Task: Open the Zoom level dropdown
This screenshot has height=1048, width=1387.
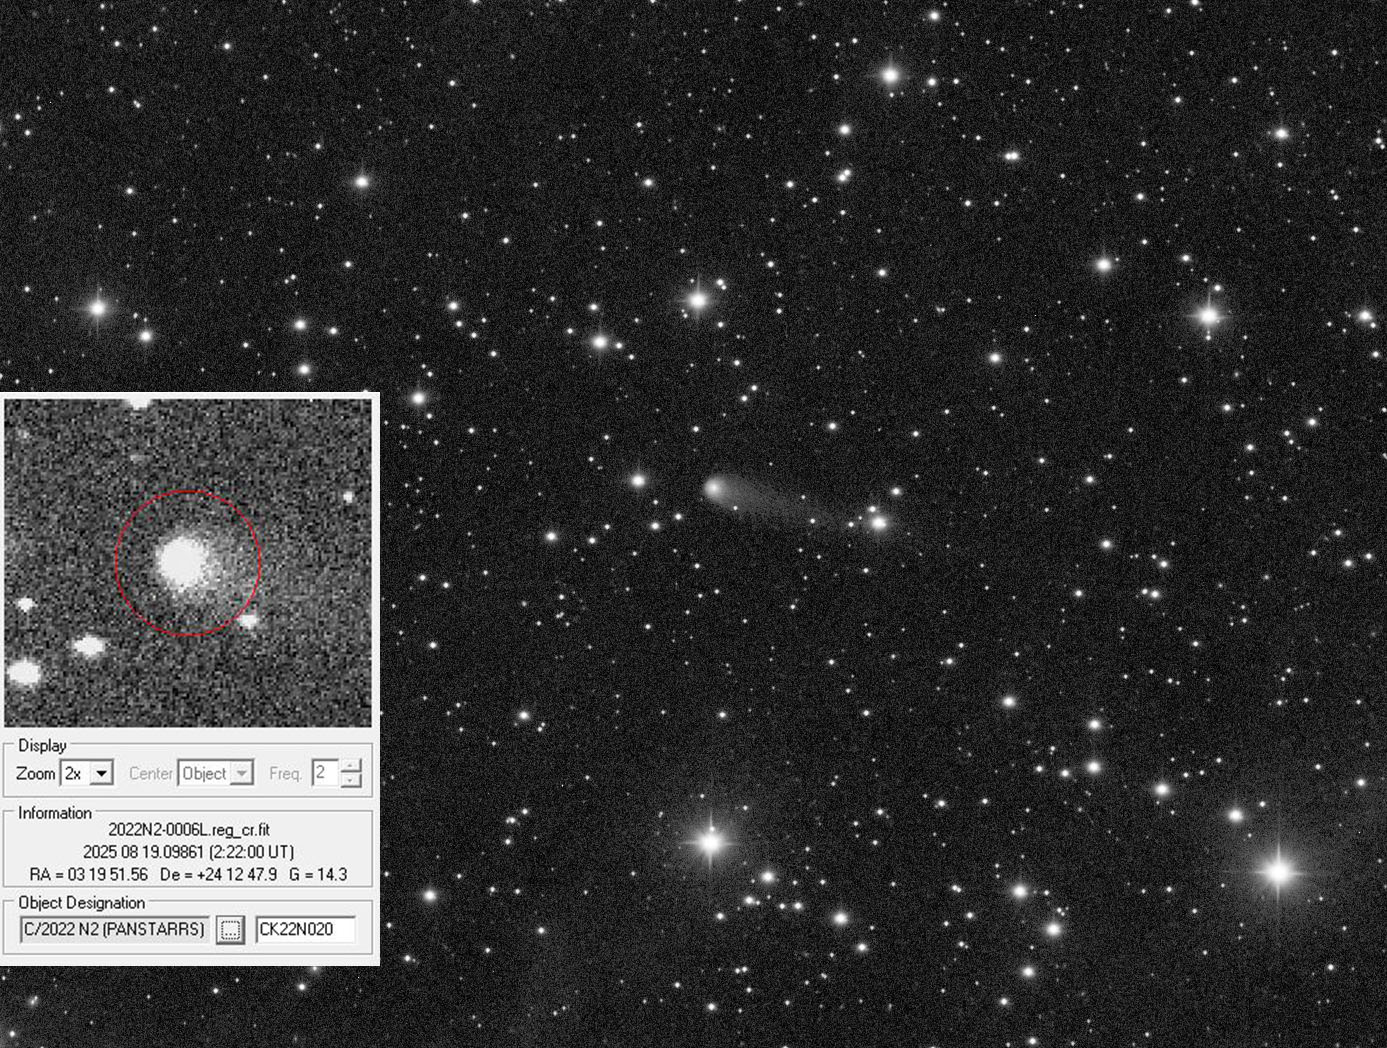Action: pos(100,774)
